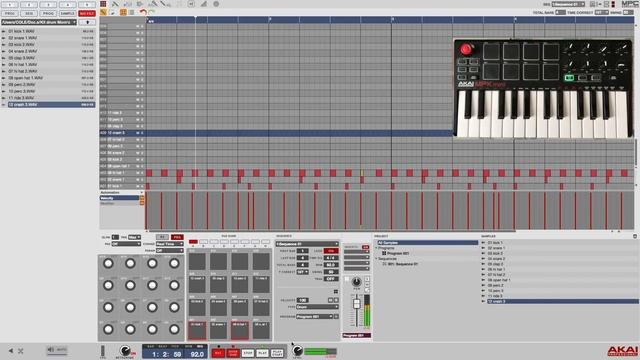Viewport: 640px width, 360px height.
Task: Preview the 12 crash 3 speaker icon in Samples list
Action: tap(483, 301)
